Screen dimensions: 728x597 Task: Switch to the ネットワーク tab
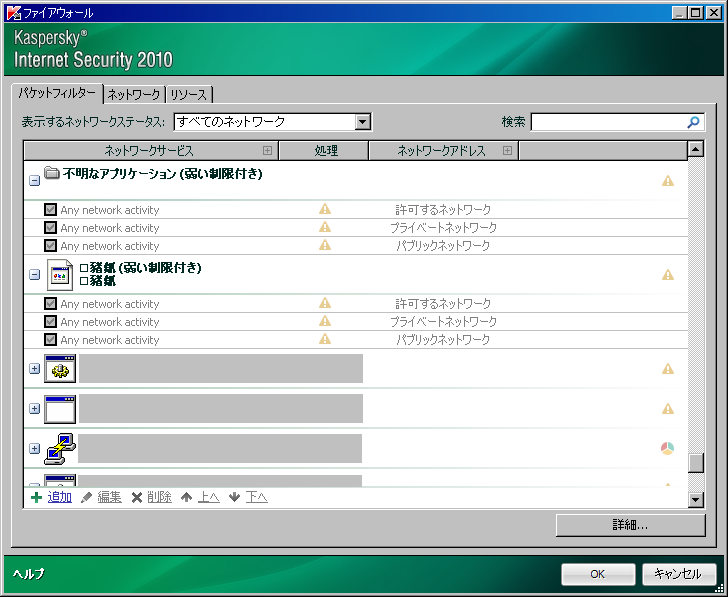click(134, 95)
